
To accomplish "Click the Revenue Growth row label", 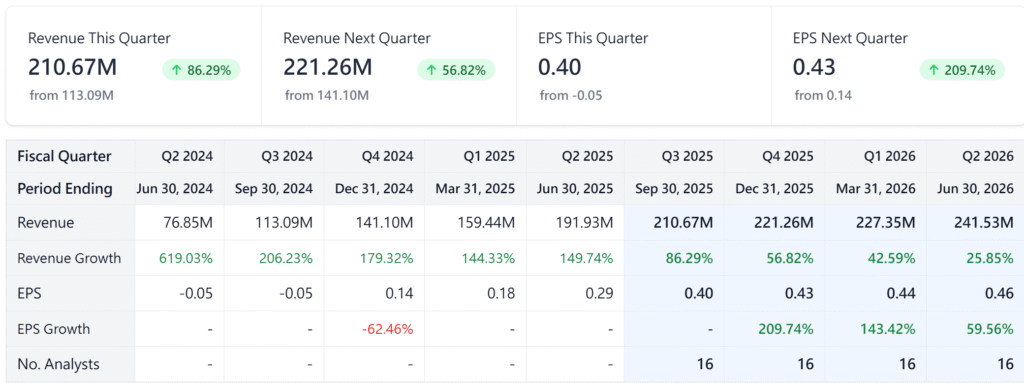I will tap(69, 258).
